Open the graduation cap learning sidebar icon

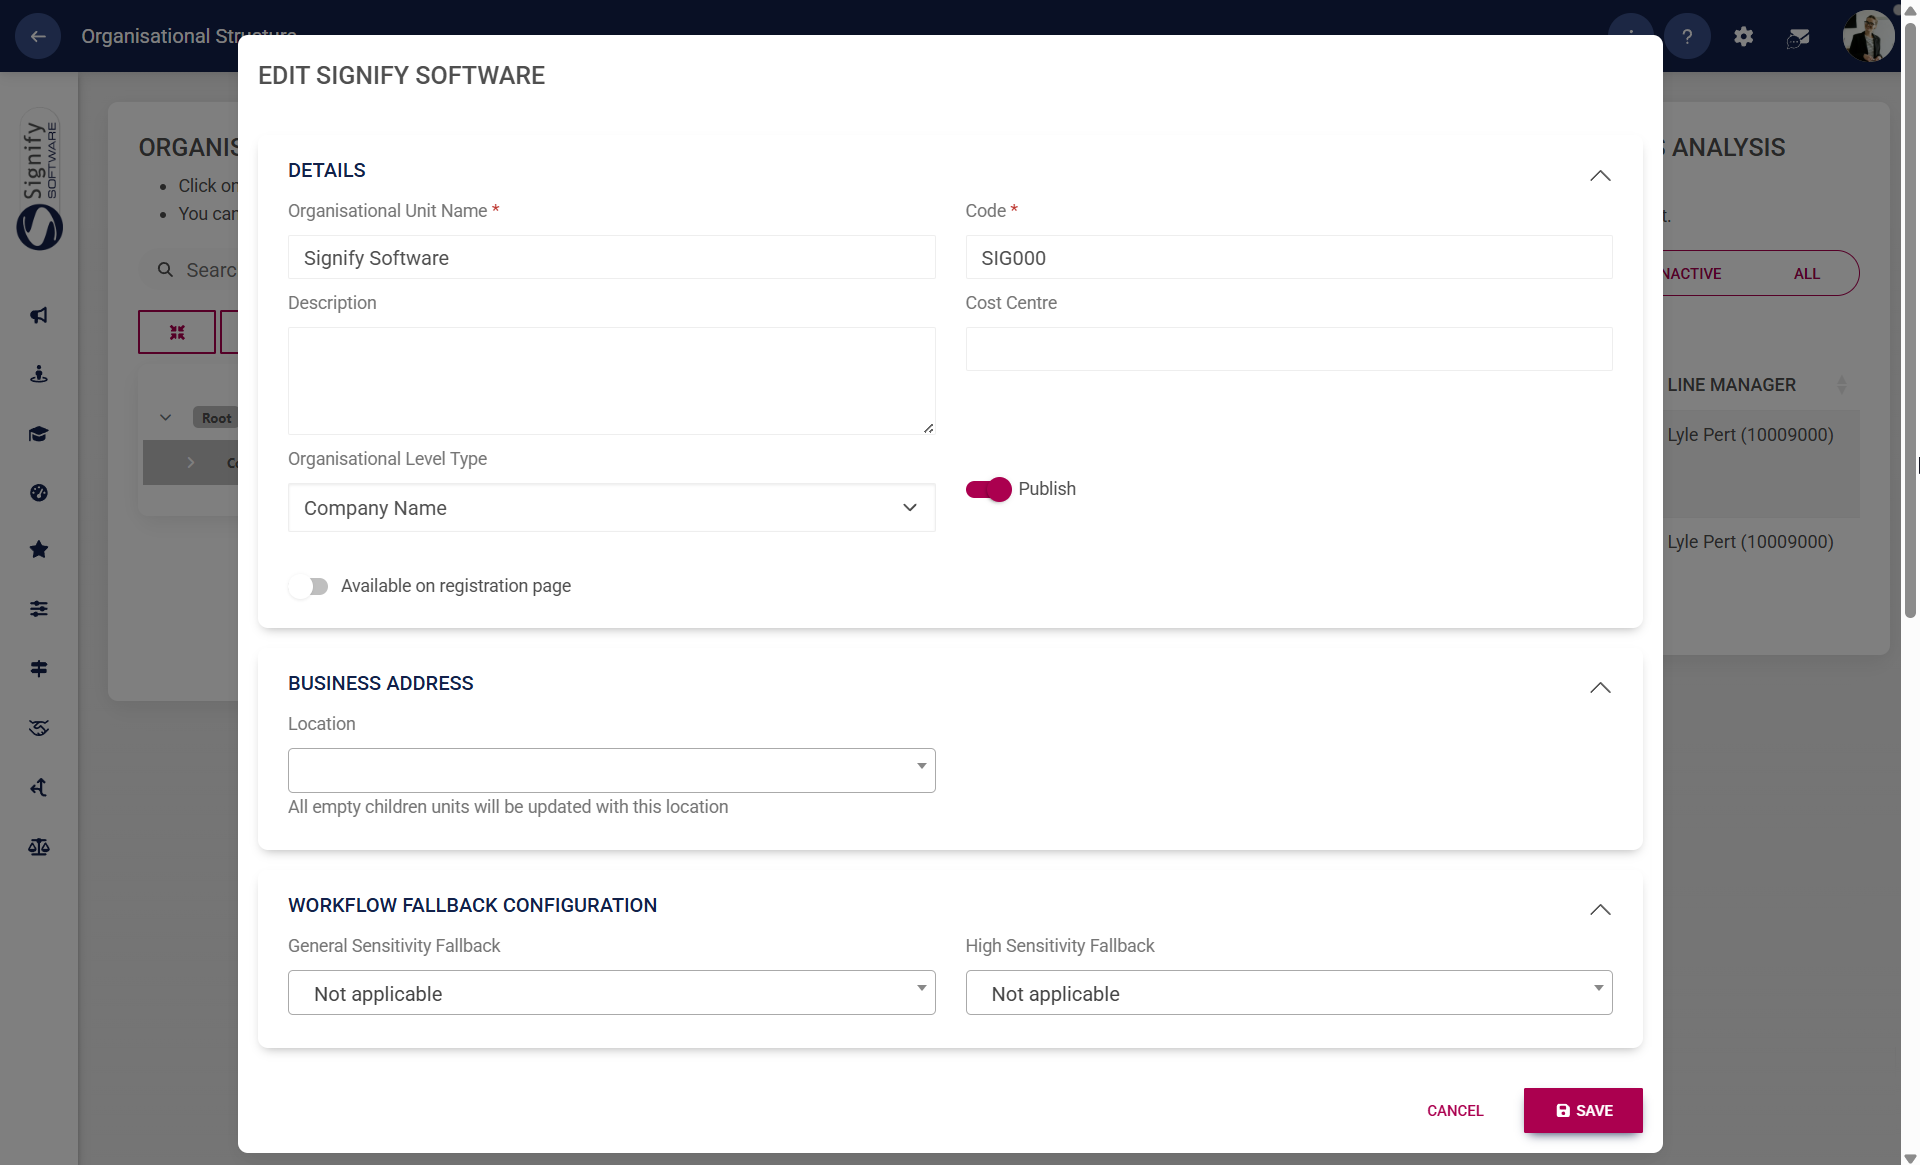tap(39, 434)
